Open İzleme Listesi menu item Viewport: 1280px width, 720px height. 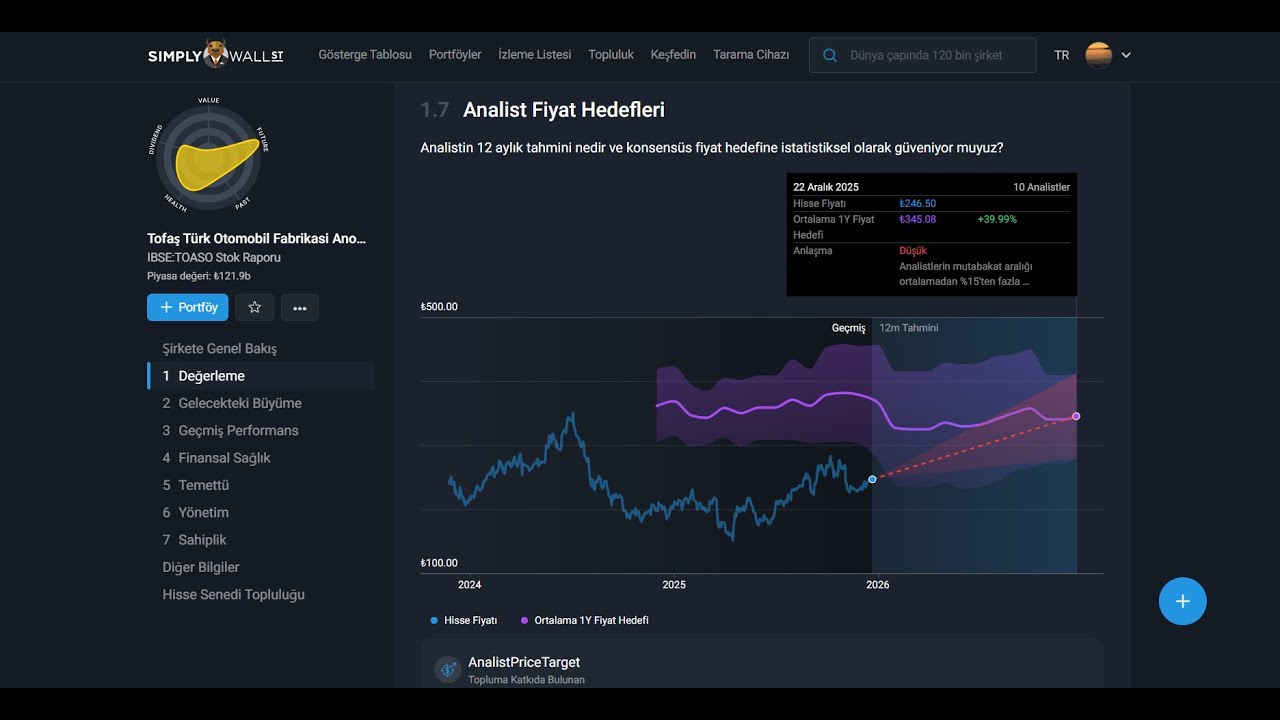pos(535,55)
